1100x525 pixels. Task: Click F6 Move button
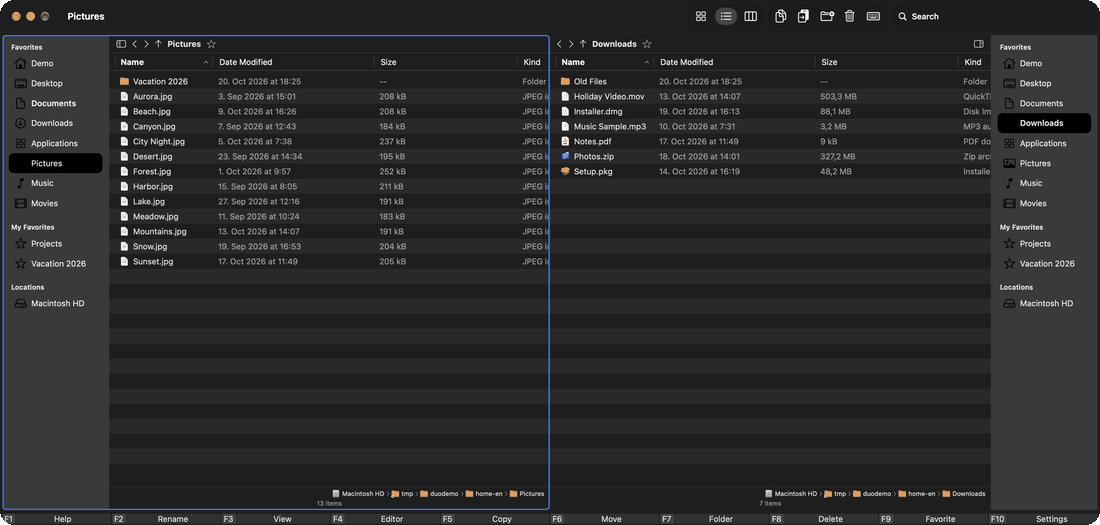click(x=603, y=519)
